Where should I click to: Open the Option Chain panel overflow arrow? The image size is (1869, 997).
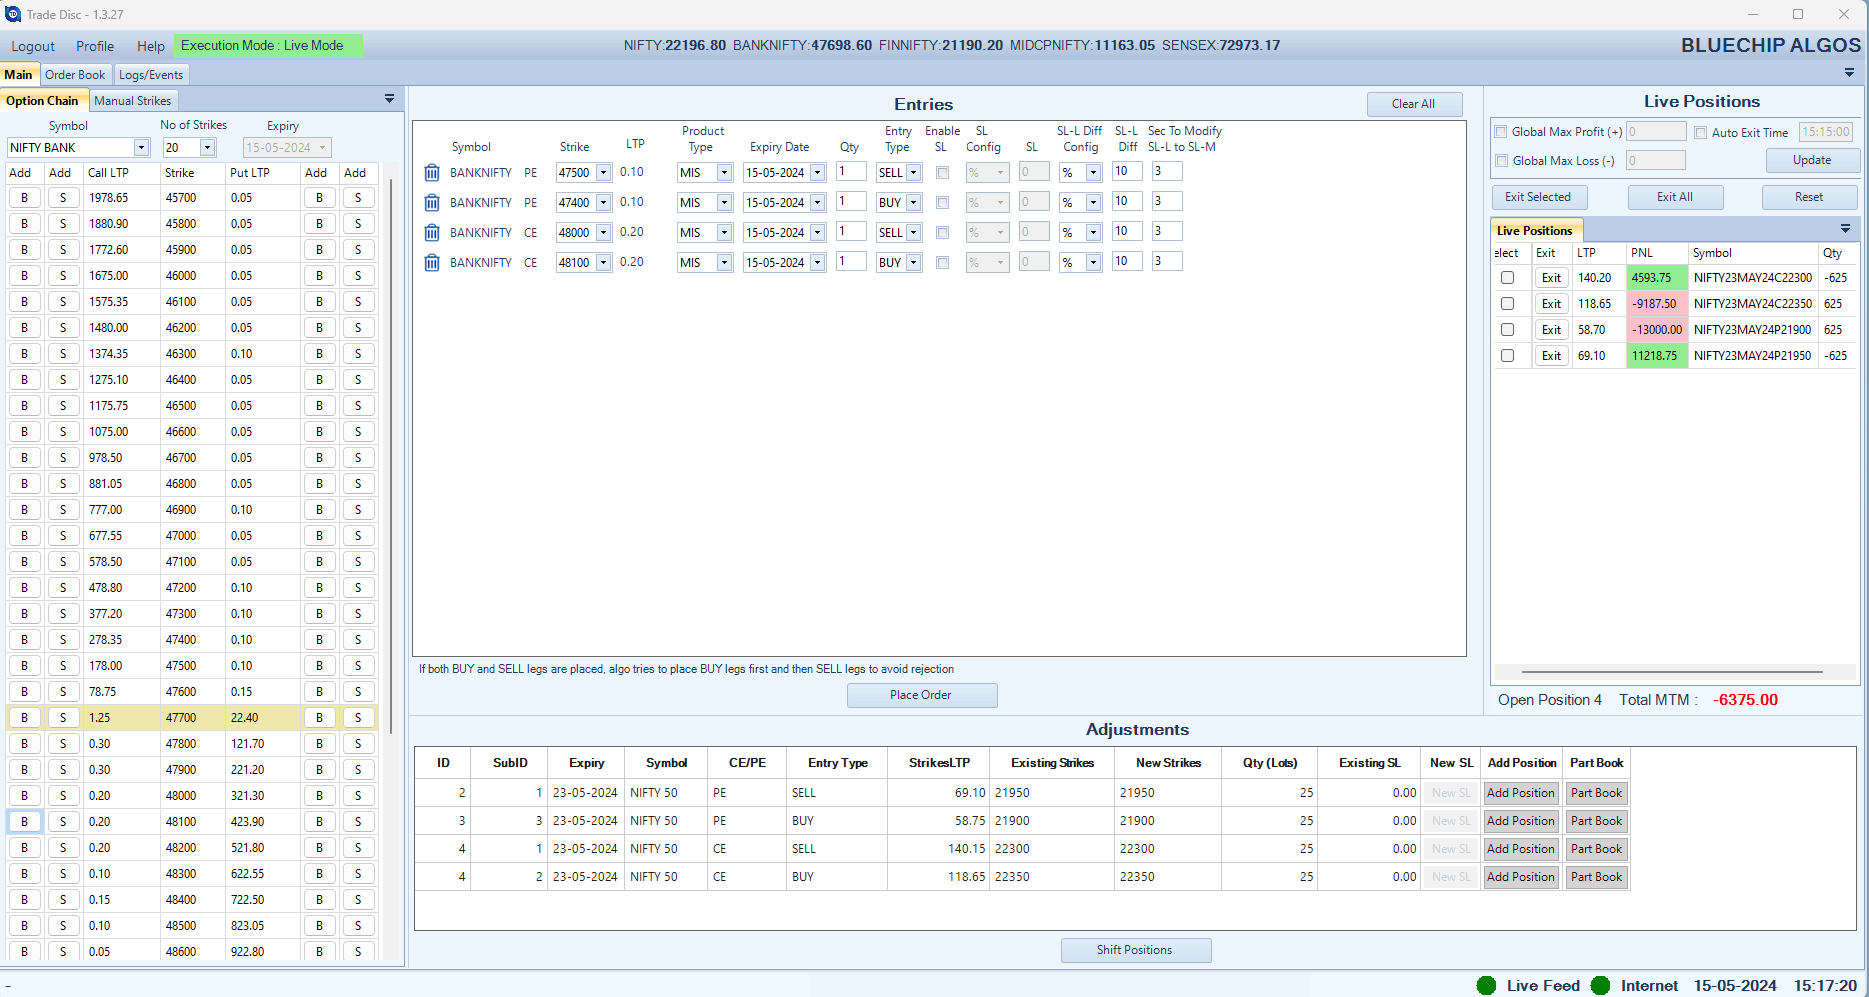(389, 99)
